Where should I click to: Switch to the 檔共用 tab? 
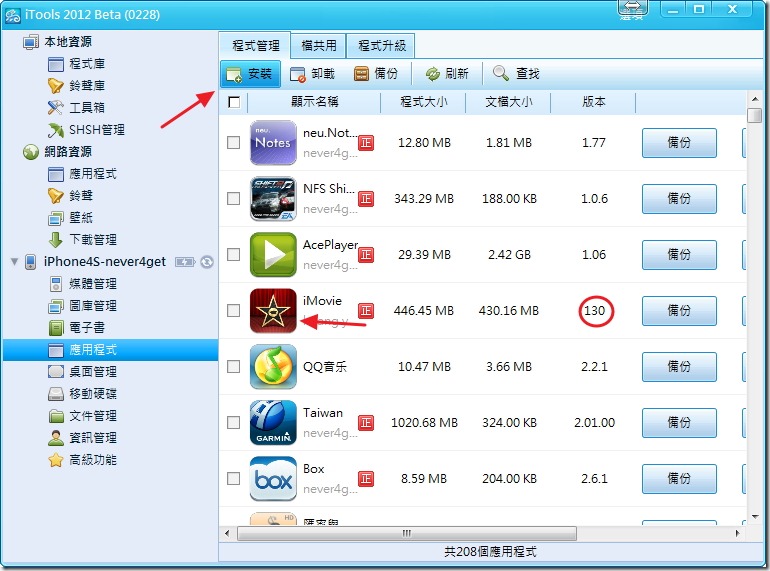[x=319, y=46]
